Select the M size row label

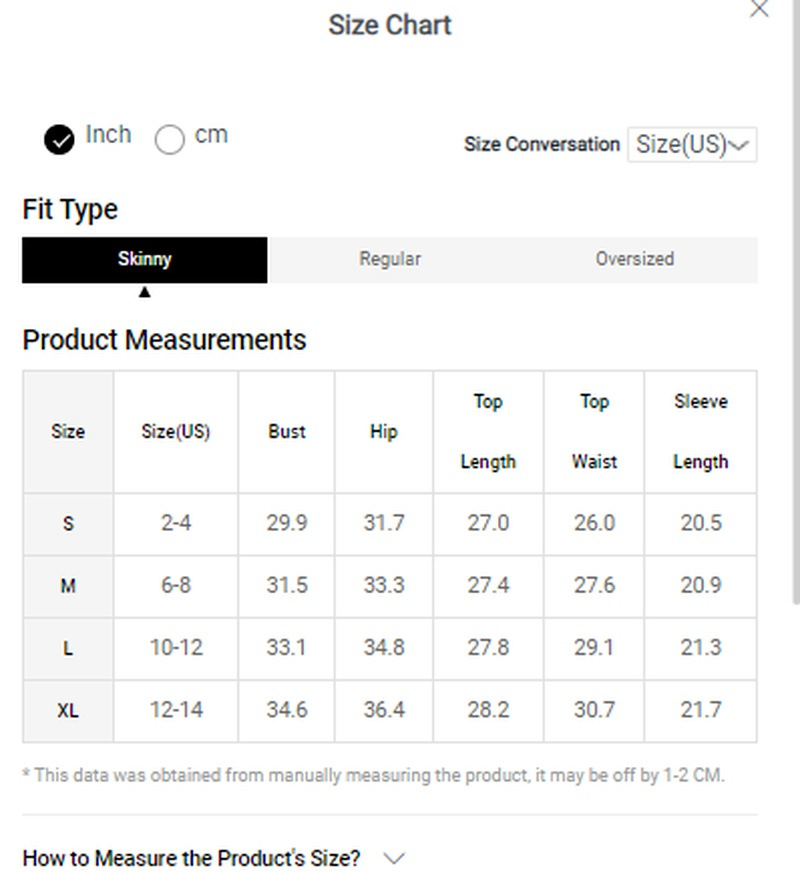[x=68, y=586]
